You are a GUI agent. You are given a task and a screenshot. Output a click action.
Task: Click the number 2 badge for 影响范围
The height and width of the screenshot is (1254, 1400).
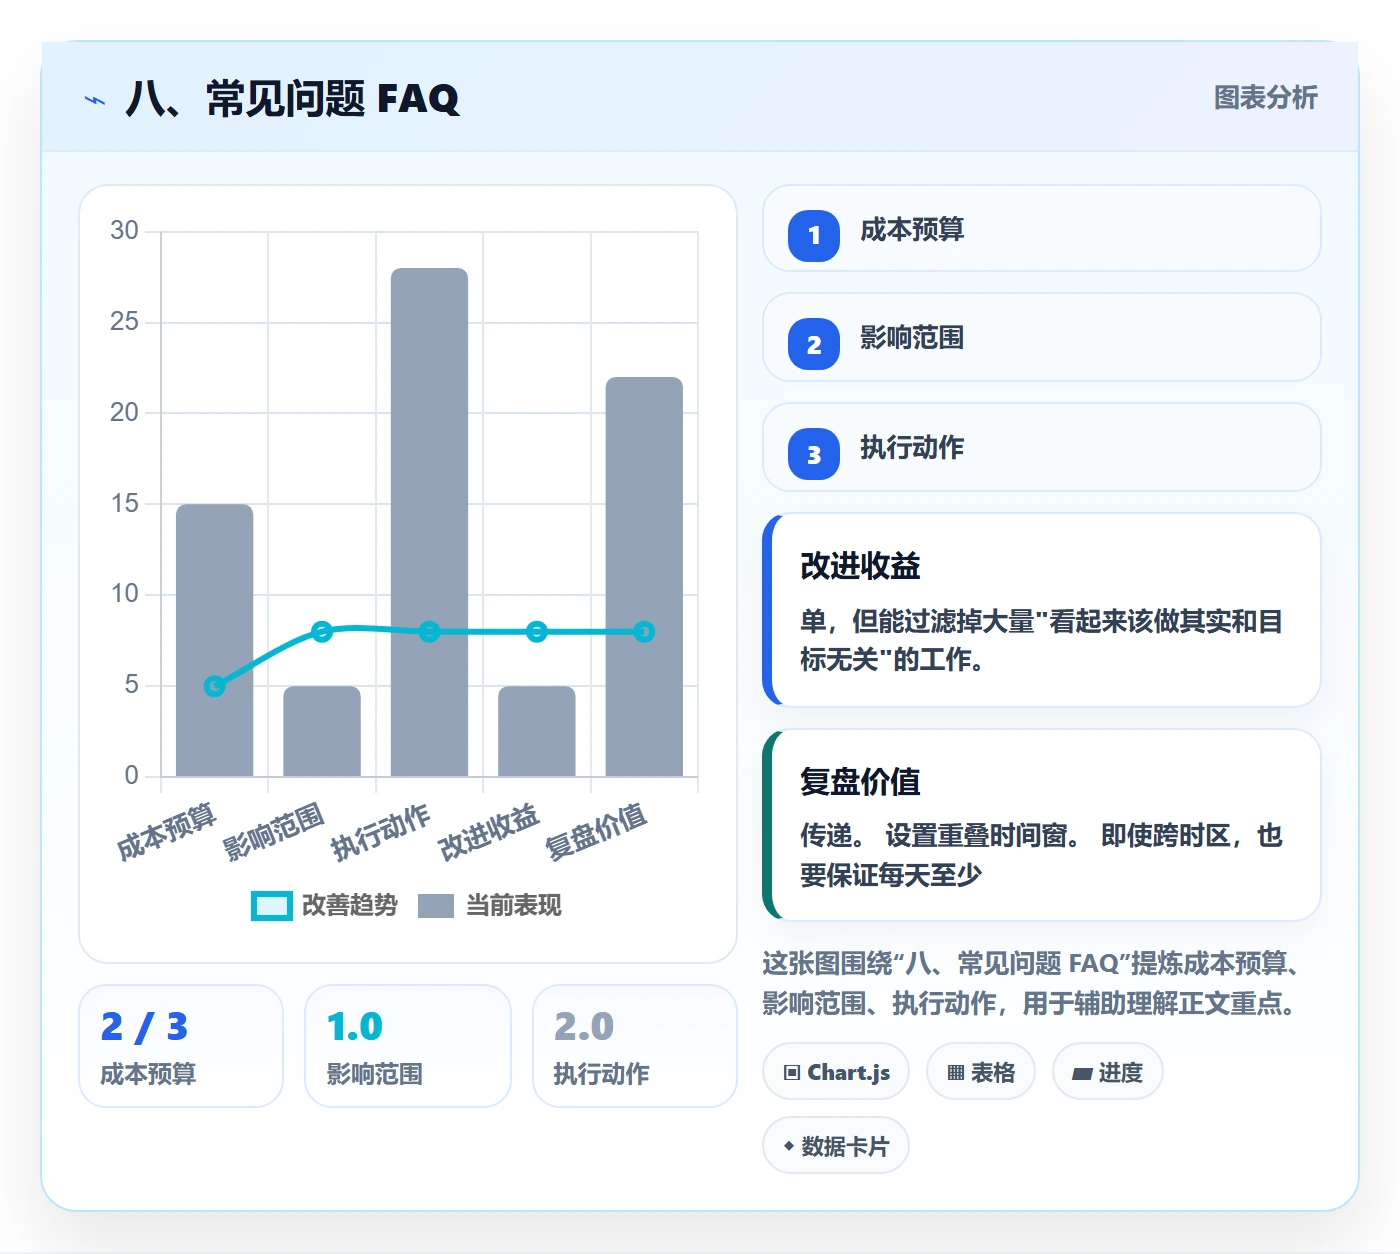pos(814,344)
